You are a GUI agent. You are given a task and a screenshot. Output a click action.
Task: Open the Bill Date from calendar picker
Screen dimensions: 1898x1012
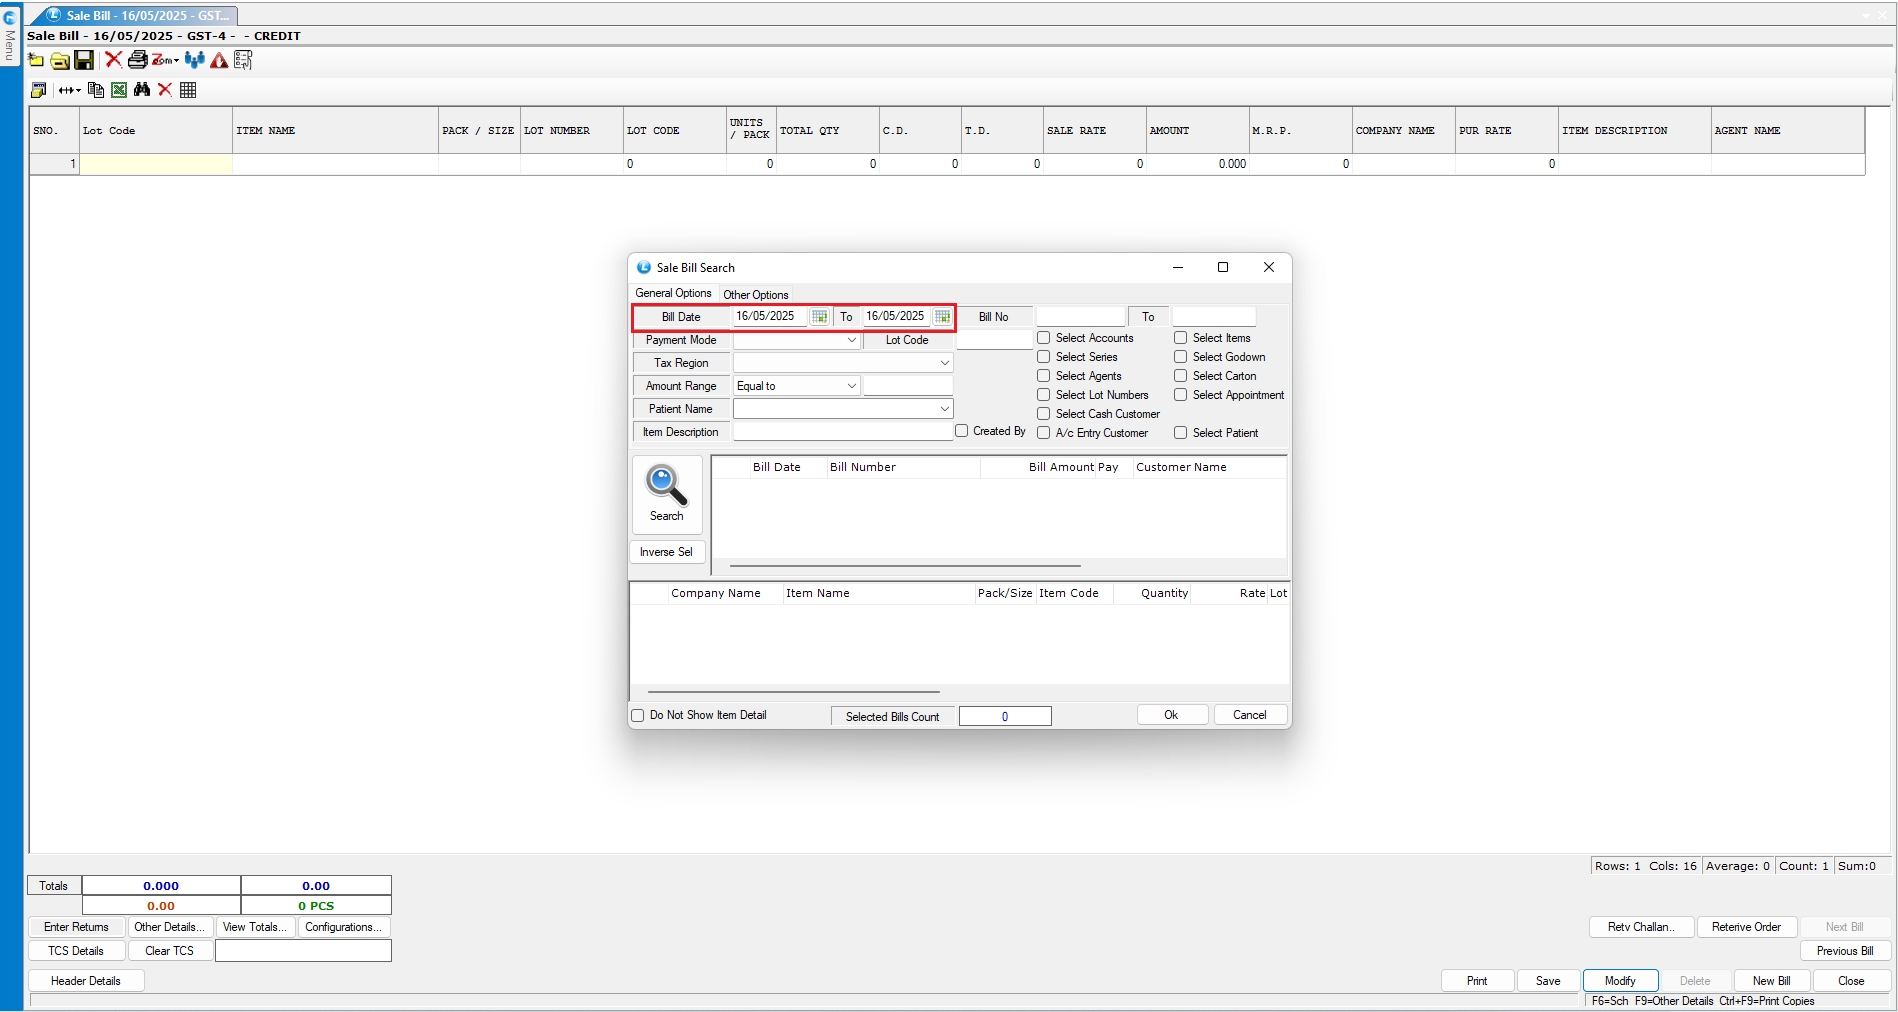point(819,317)
